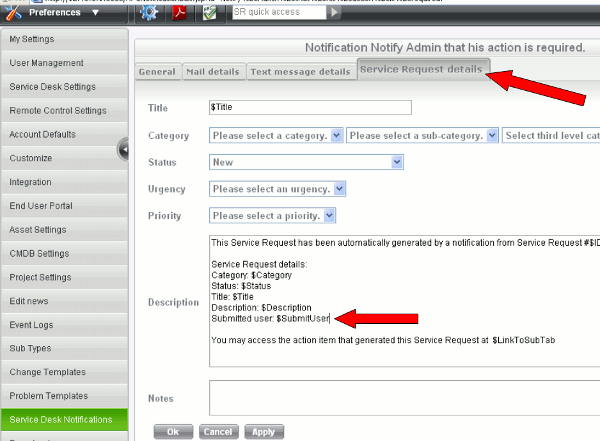Screen dimensions: 600x441
Task: Click the gear settings icon in toolbar
Action: click(x=149, y=13)
